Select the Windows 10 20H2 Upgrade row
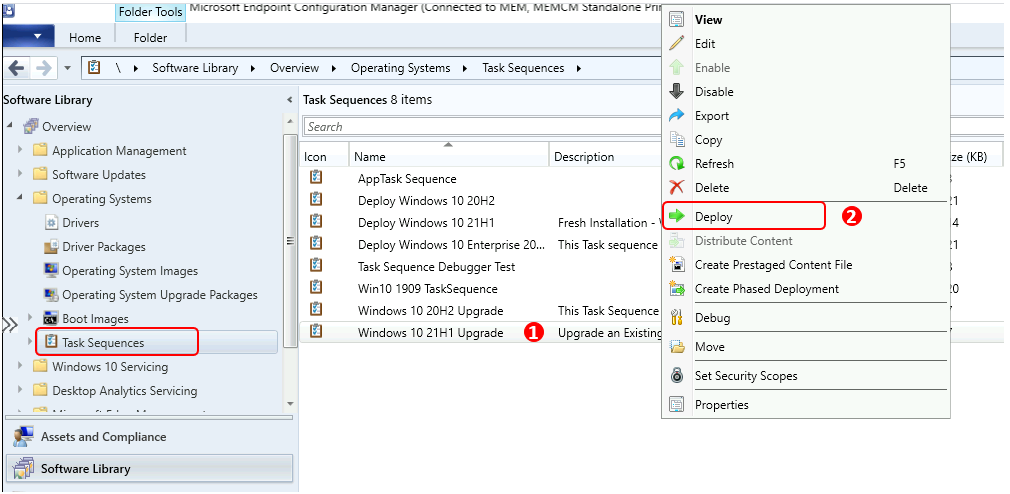The height and width of the screenshot is (494, 1010). click(x=481, y=310)
